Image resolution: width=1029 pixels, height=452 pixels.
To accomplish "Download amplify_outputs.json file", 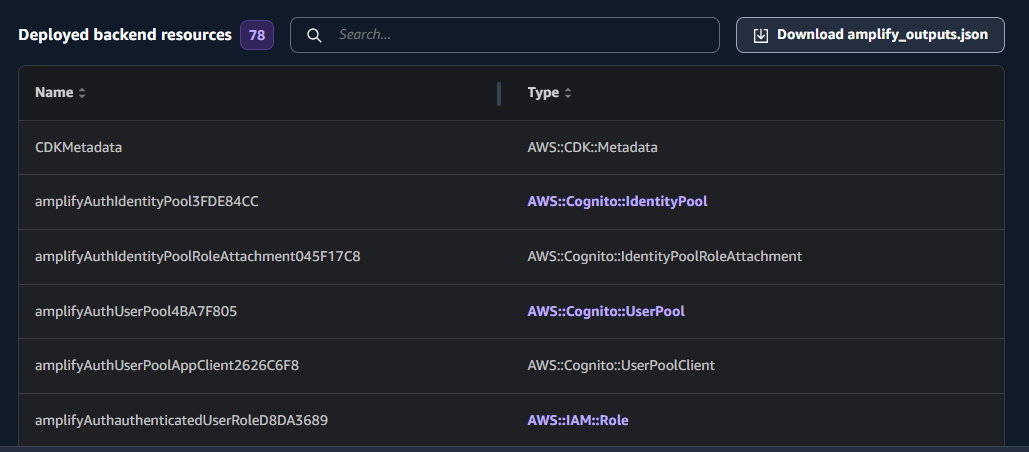I will click(870, 35).
